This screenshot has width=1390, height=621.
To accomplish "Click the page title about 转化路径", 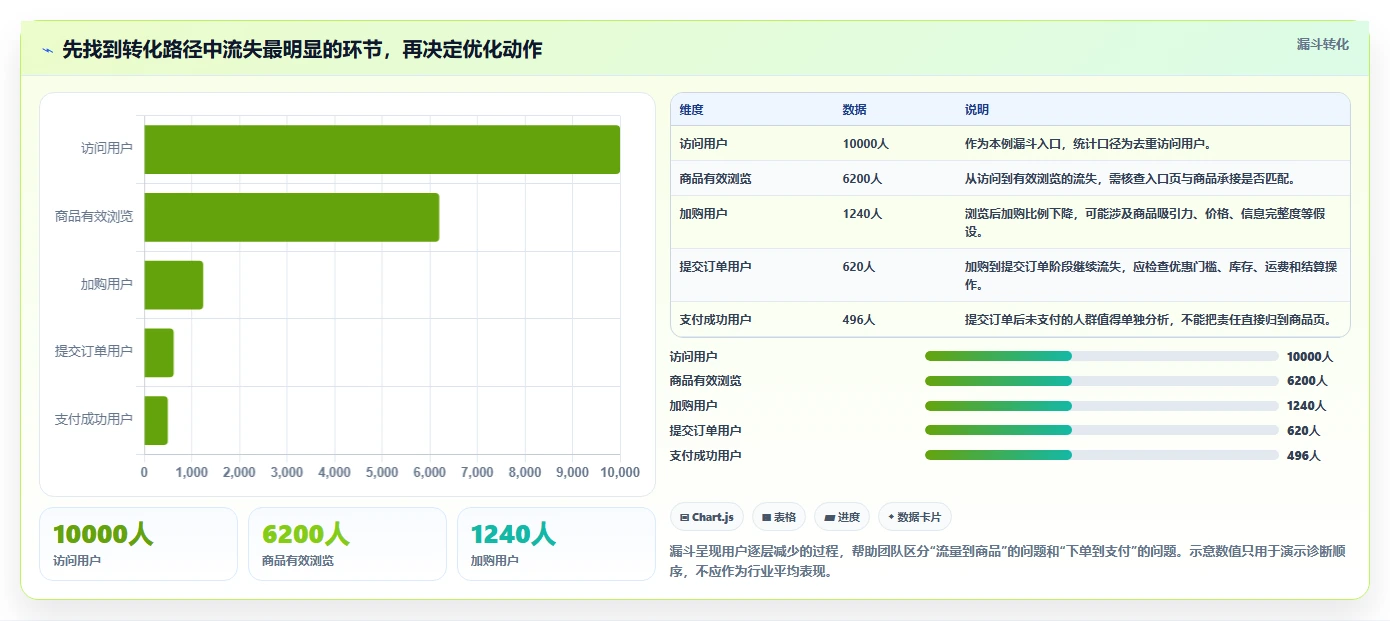I will (302, 50).
